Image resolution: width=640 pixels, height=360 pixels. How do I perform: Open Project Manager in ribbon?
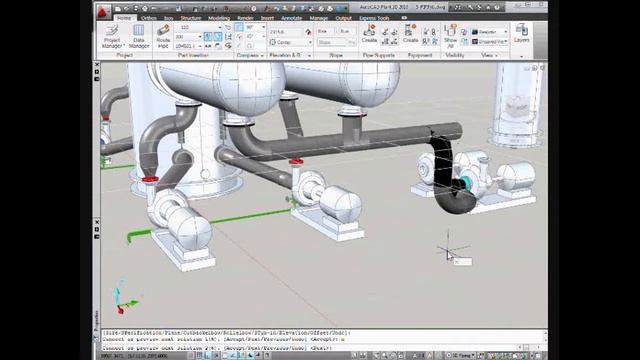coord(111,36)
